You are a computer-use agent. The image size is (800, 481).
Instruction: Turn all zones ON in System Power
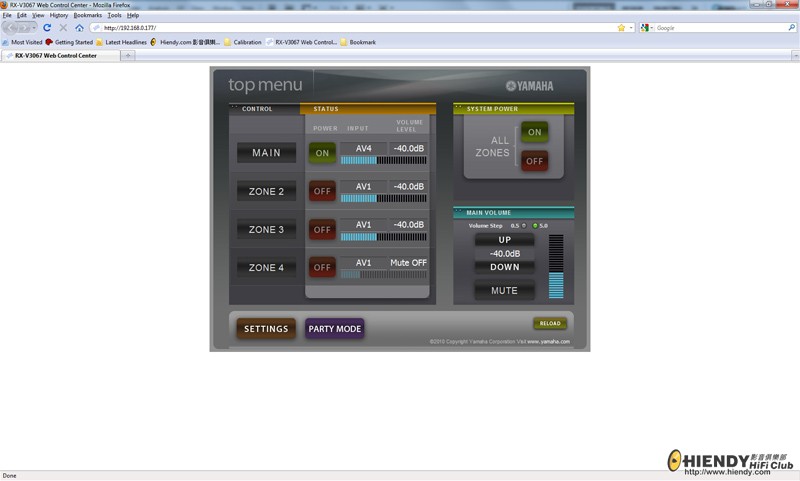coord(534,132)
